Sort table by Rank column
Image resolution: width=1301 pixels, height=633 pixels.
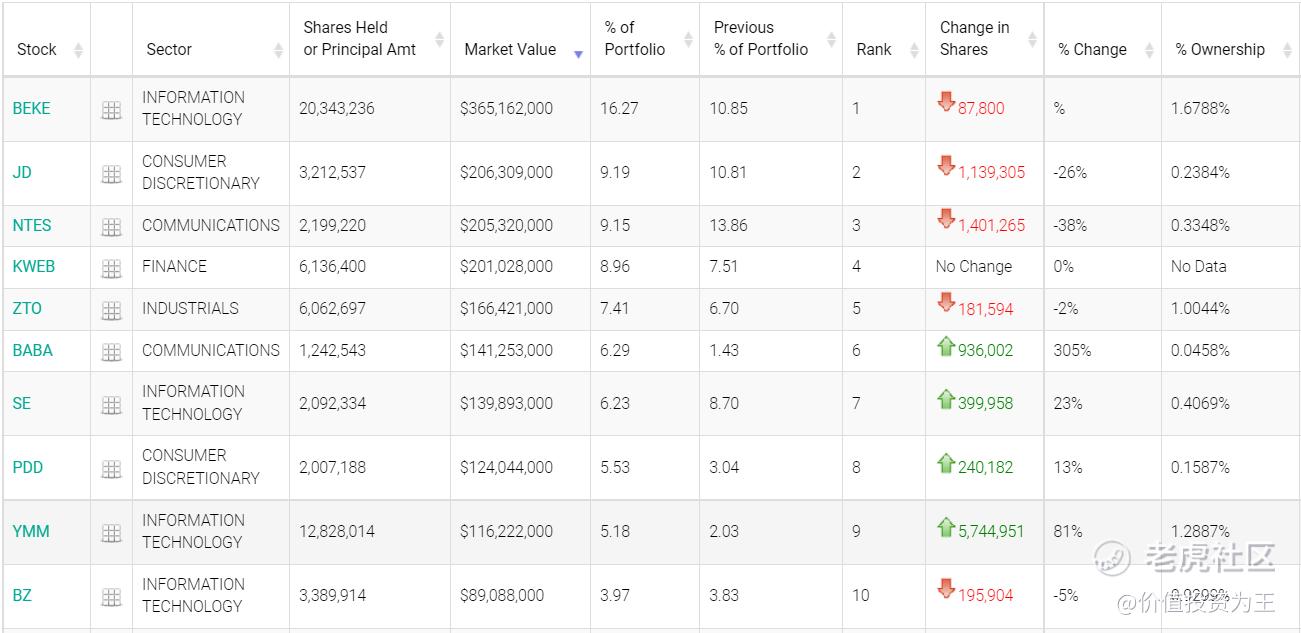(x=914, y=50)
